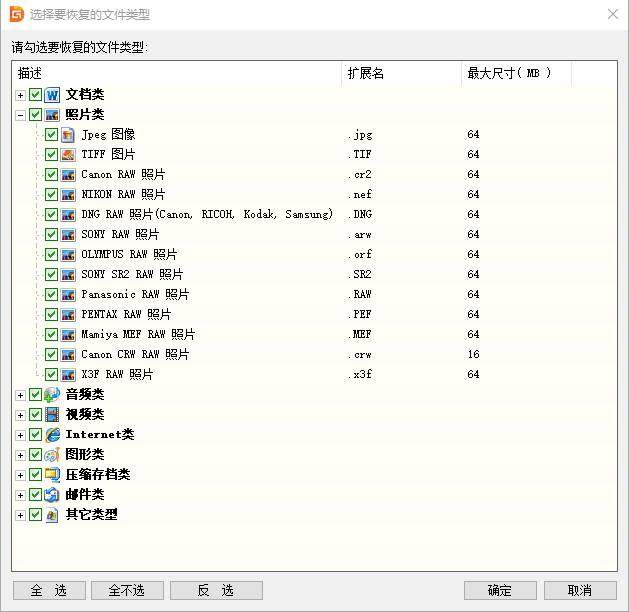Click the Jpeg 图像 file type icon
Screen dimensions: 629x612
tap(68, 134)
